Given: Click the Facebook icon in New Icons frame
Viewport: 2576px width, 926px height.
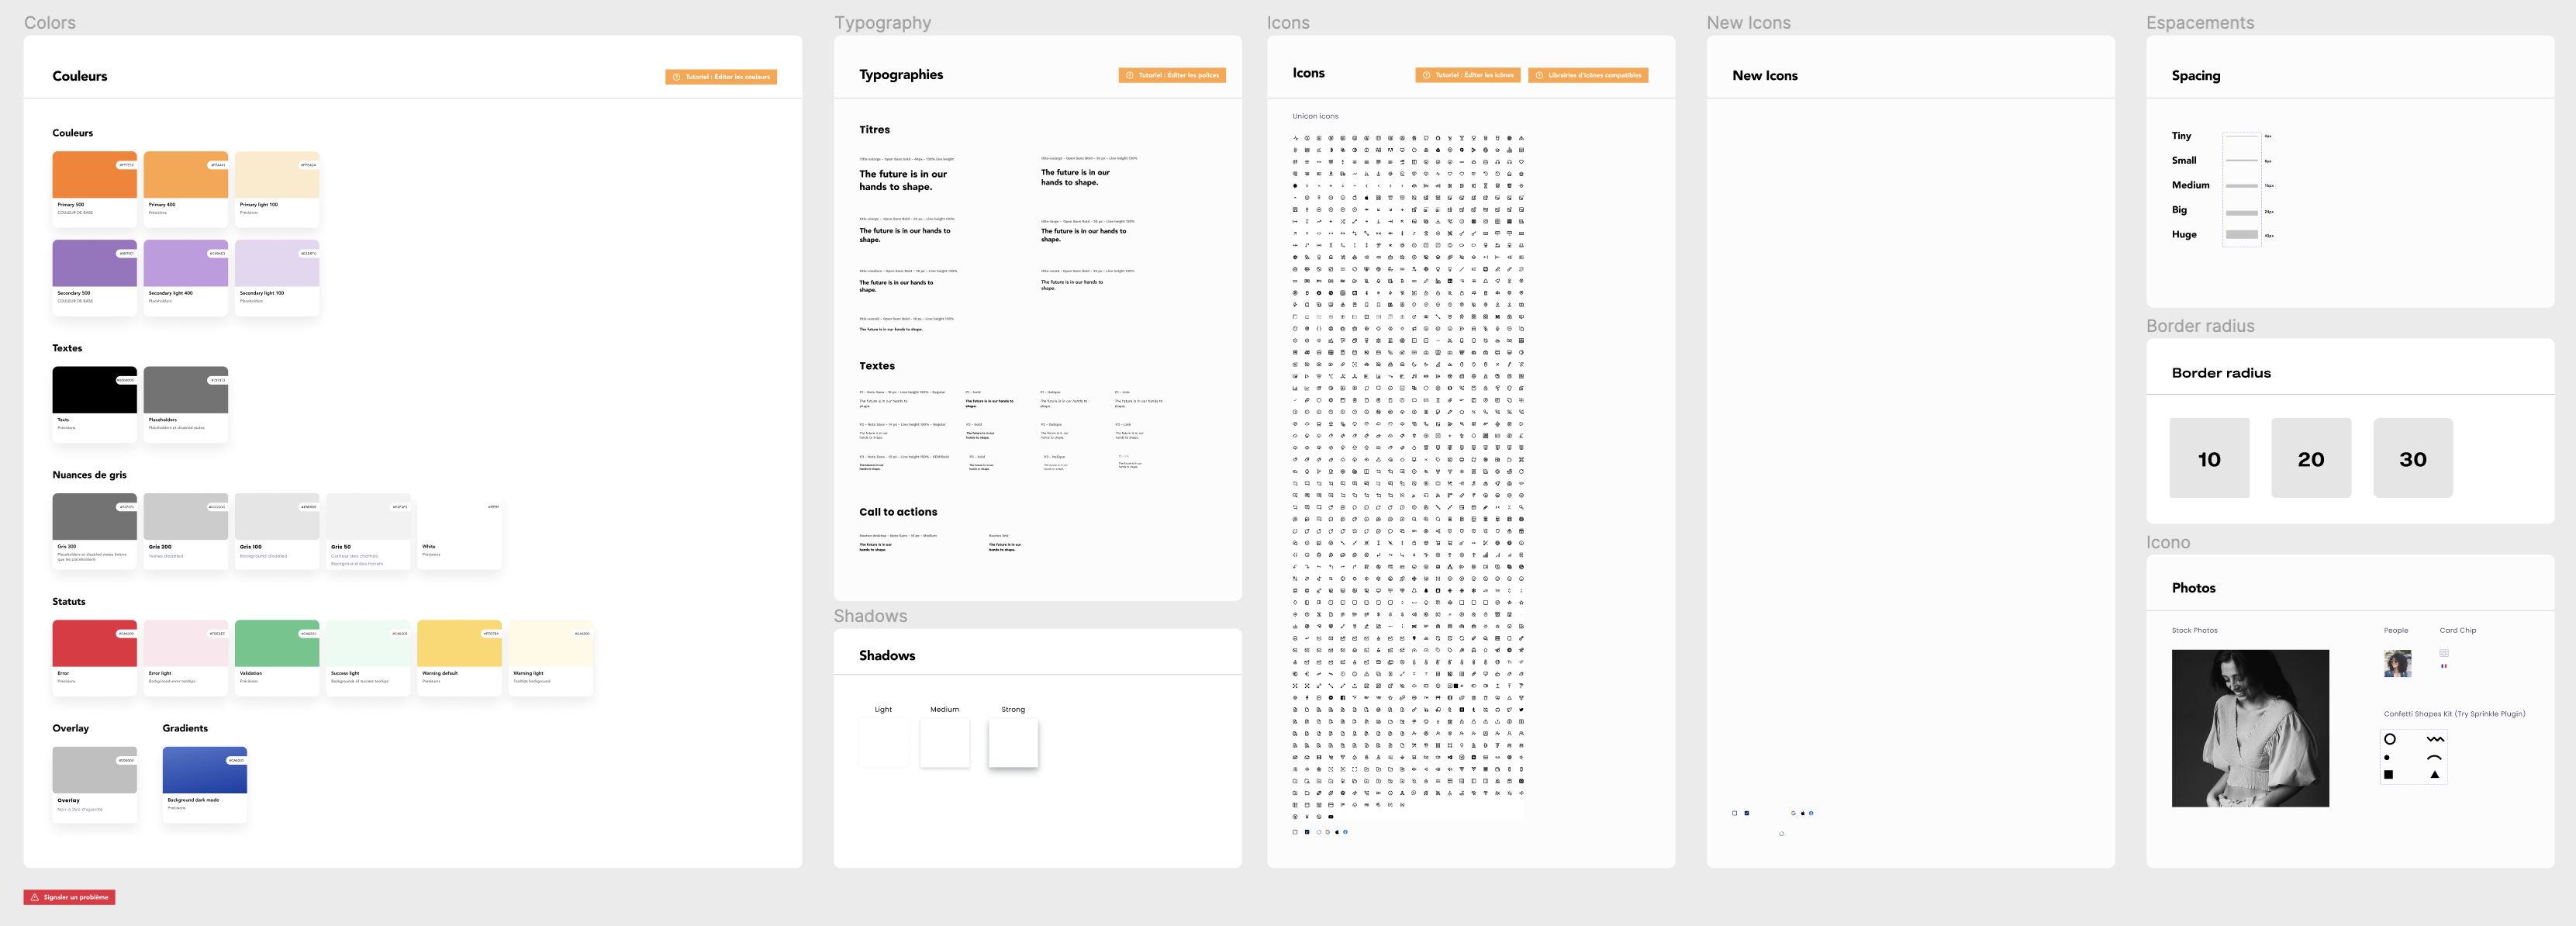Looking at the screenshot, I should coord(1811,813).
